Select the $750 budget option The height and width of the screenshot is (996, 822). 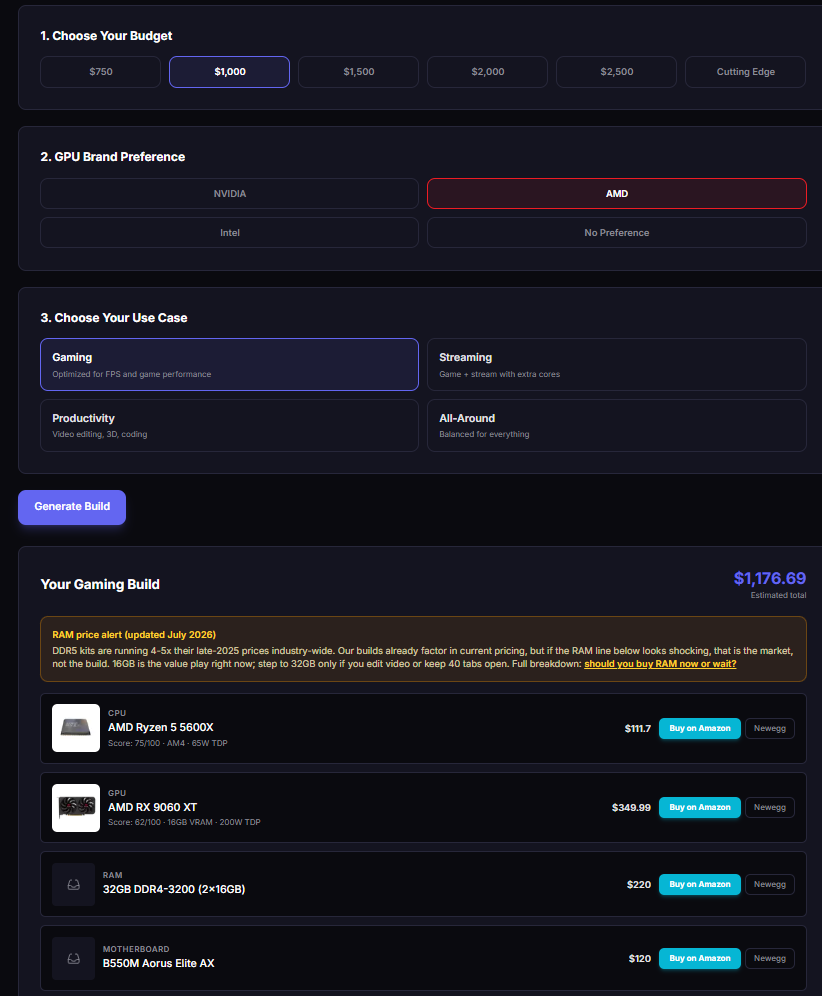coord(100,72)
